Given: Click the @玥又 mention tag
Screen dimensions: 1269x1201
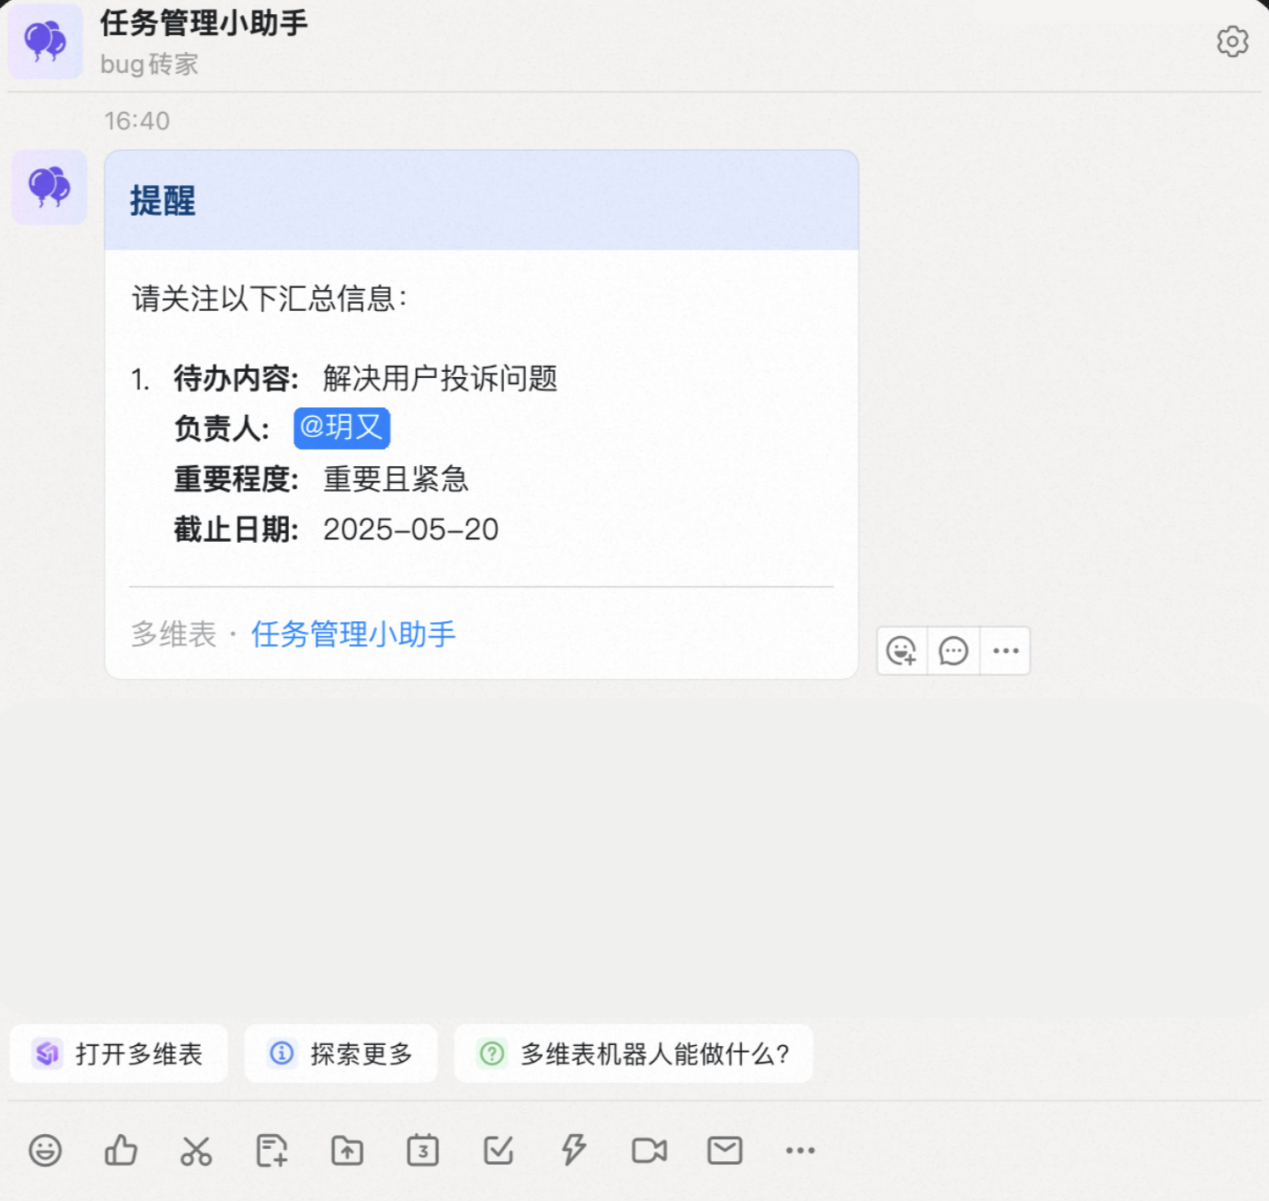Looking at the screenshot, I should (x=341, y=428).
